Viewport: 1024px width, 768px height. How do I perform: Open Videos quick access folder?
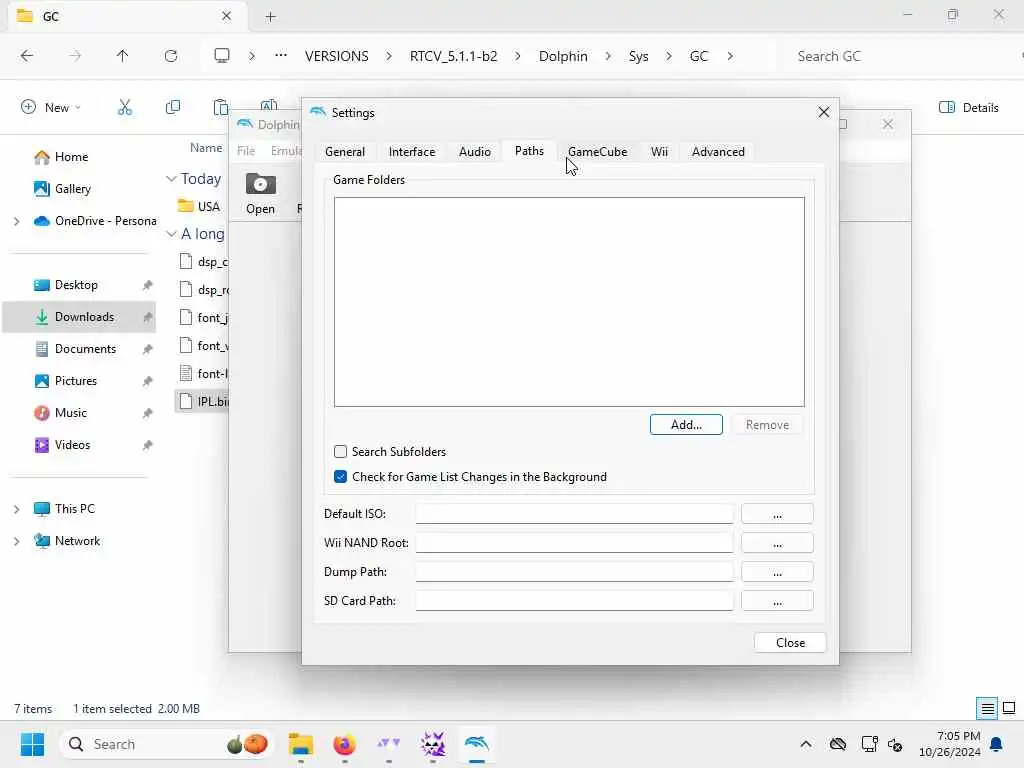72,445
